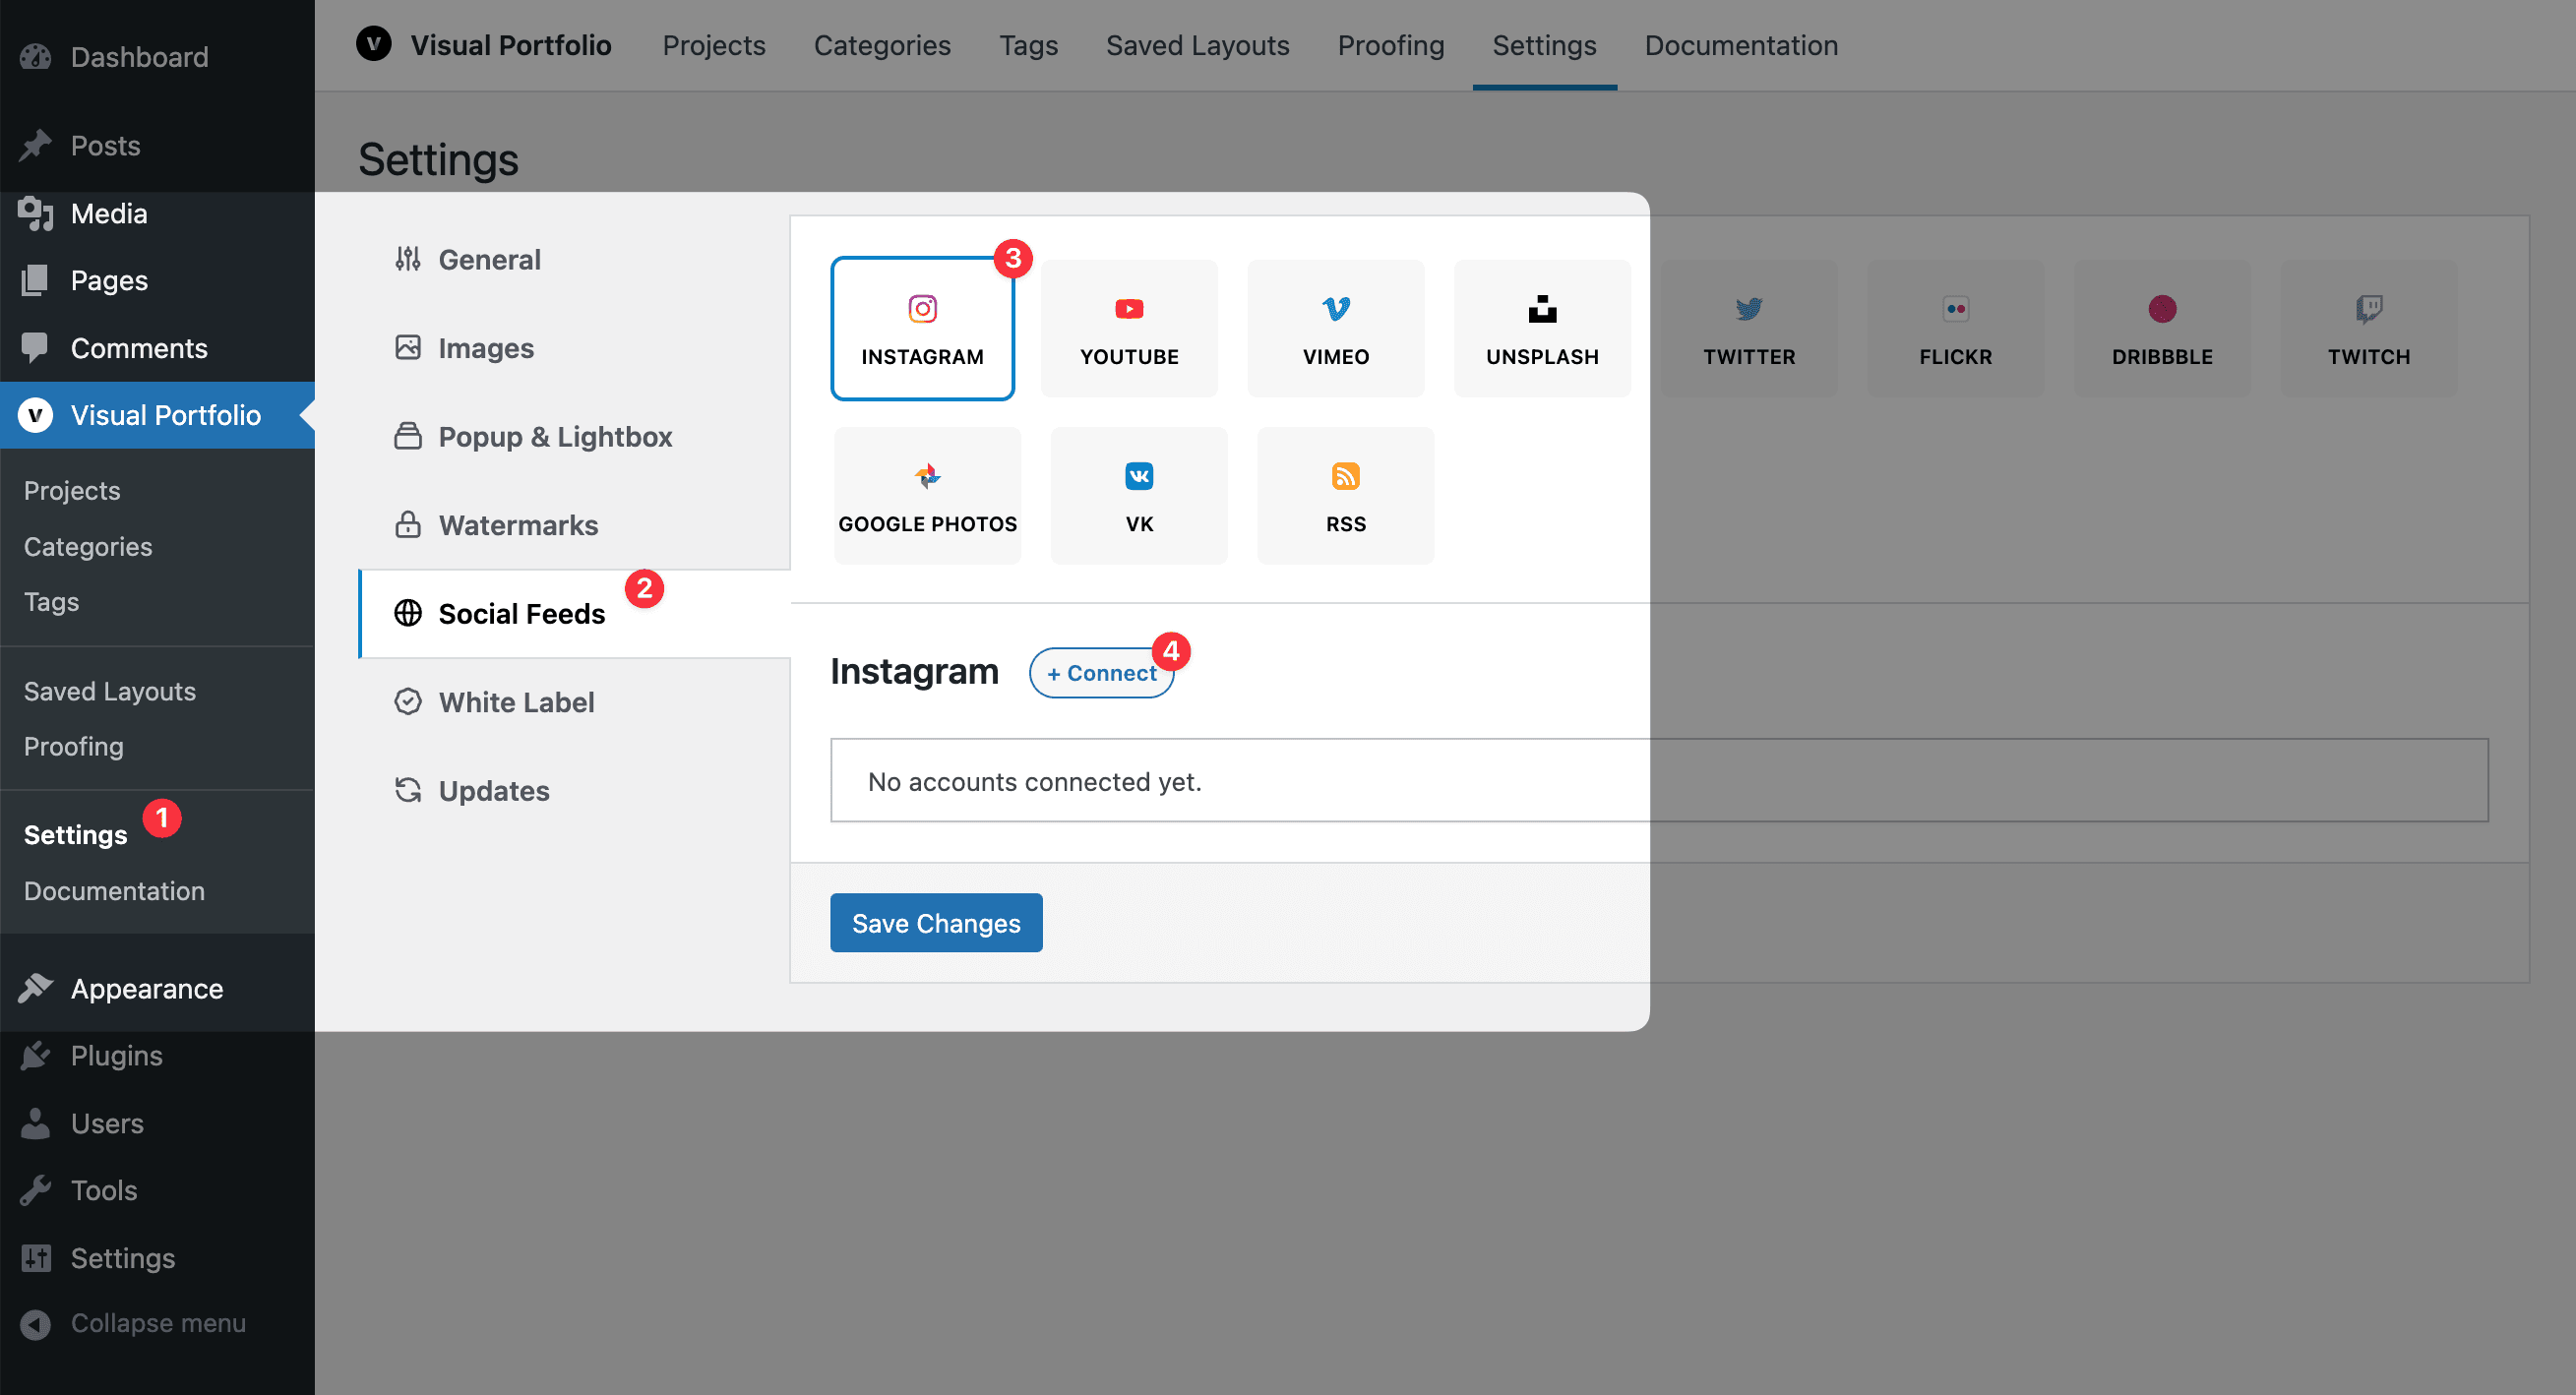Click the Visual Portfolio logo icon

(373, 44)
